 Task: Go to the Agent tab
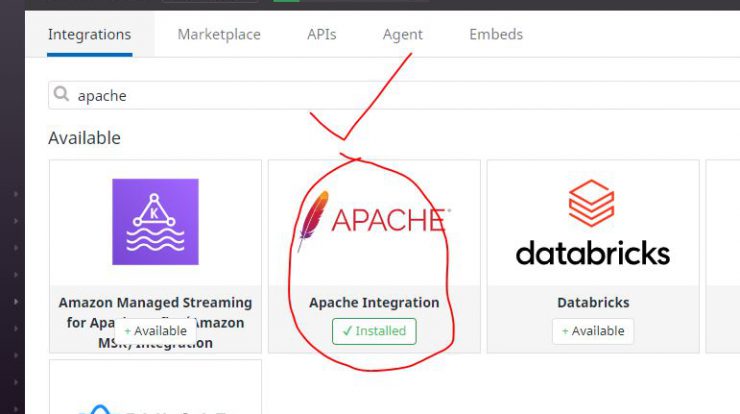[x=403, y=34]
